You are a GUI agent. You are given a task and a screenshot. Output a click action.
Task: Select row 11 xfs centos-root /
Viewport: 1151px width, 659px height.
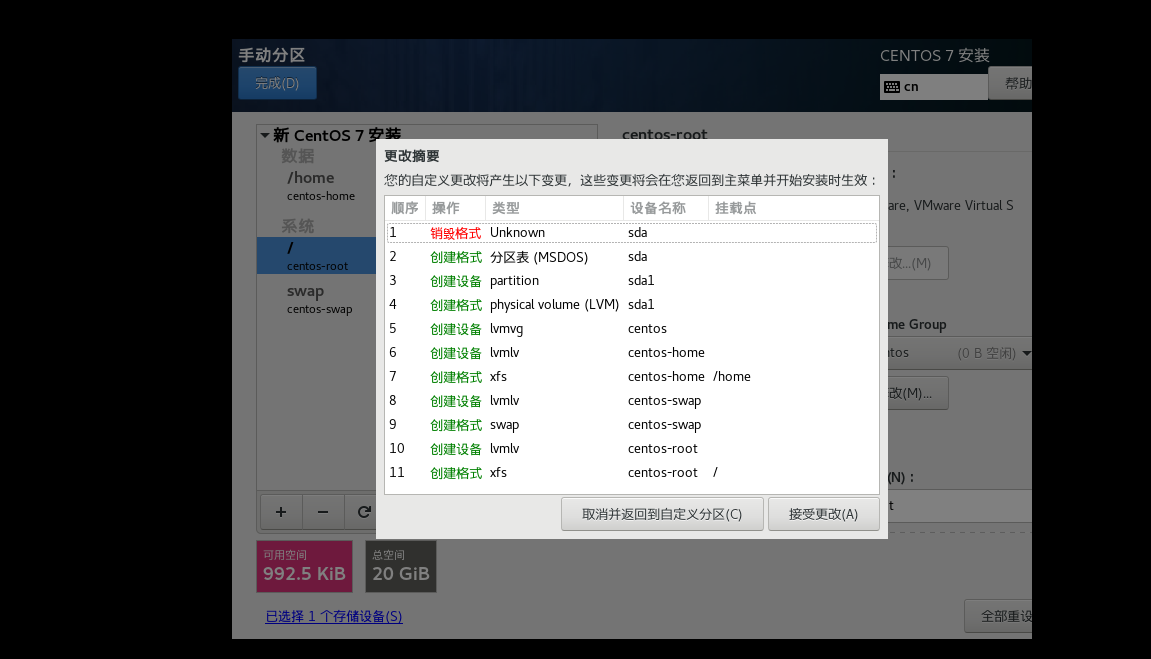tap(631, 473)
